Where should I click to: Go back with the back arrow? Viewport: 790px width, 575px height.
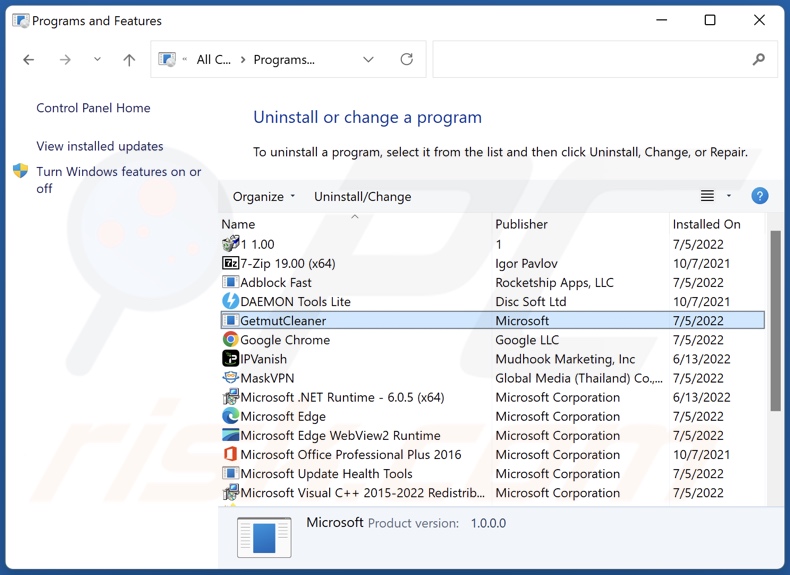point(29,60)
